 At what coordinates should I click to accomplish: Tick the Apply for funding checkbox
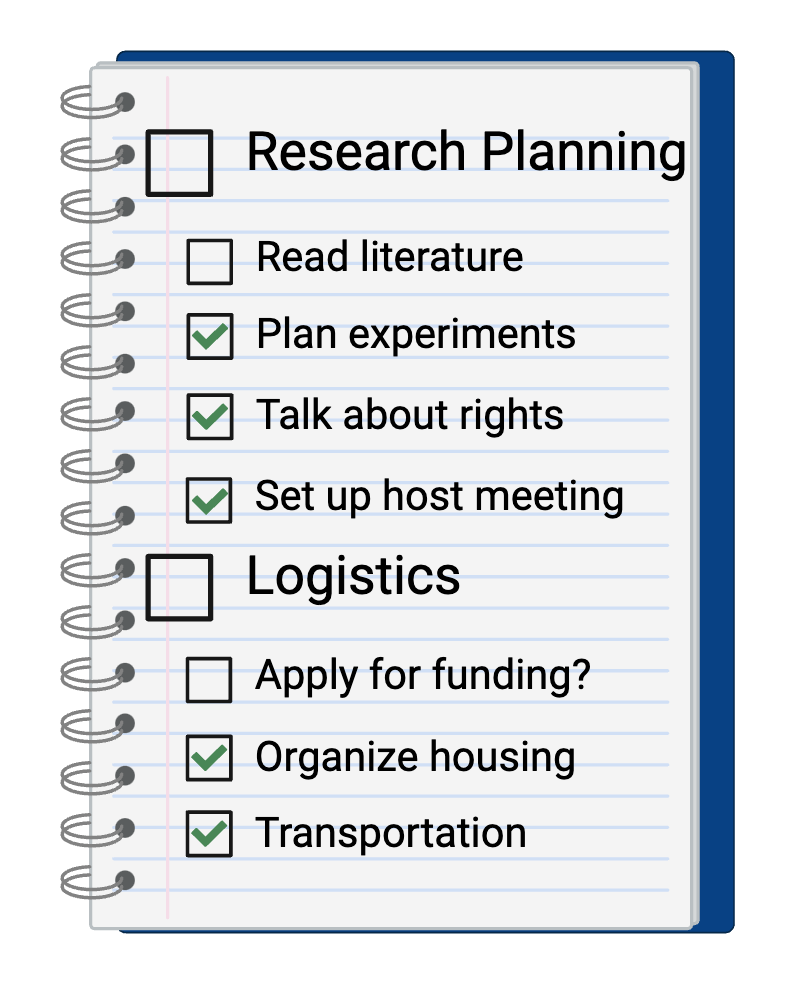pyautogui.click(x=209, y=680)
